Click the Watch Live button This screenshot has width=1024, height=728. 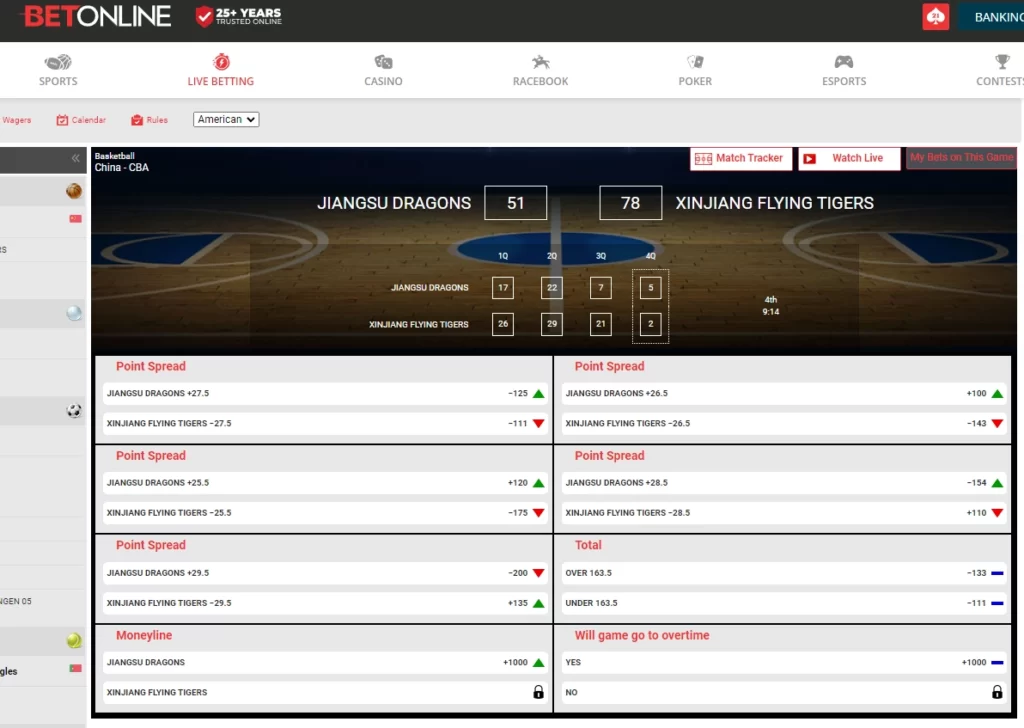point(849,158)
